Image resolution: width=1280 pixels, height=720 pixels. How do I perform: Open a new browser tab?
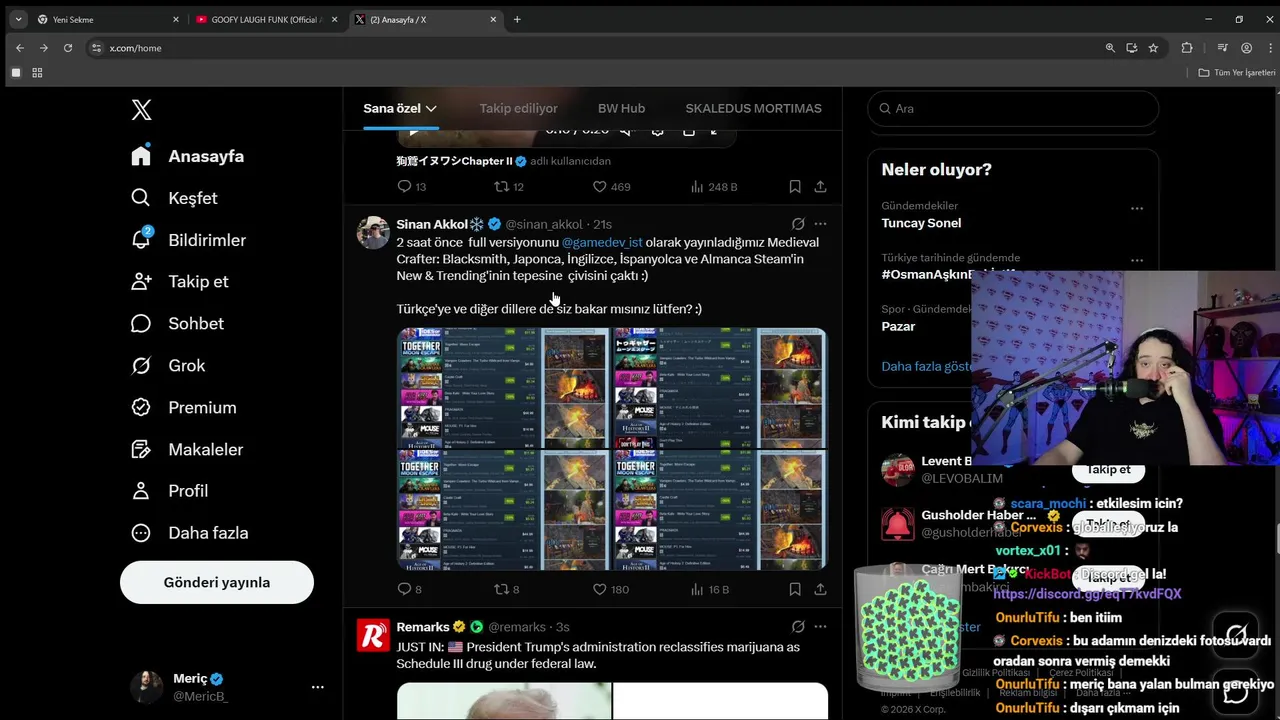coord(517,19)
